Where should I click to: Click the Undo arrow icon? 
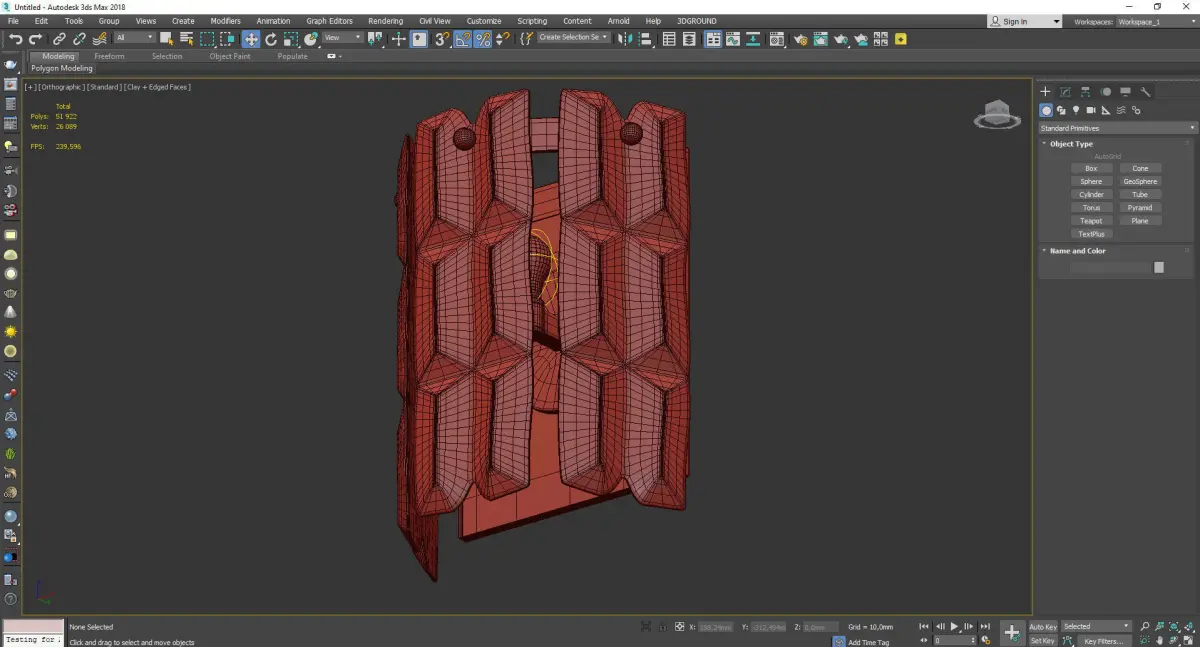point(15,39)
